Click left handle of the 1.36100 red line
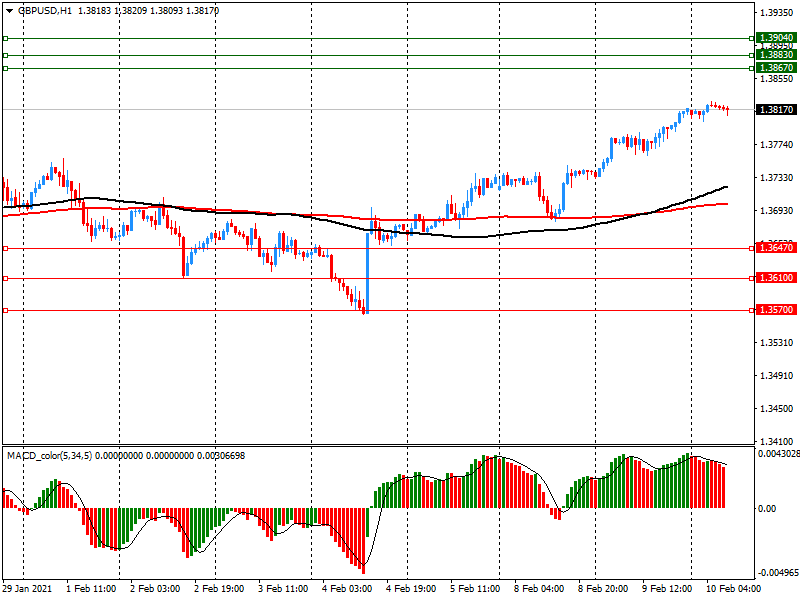This screenshot has height=600, width=800. click(x=5, y=278)
